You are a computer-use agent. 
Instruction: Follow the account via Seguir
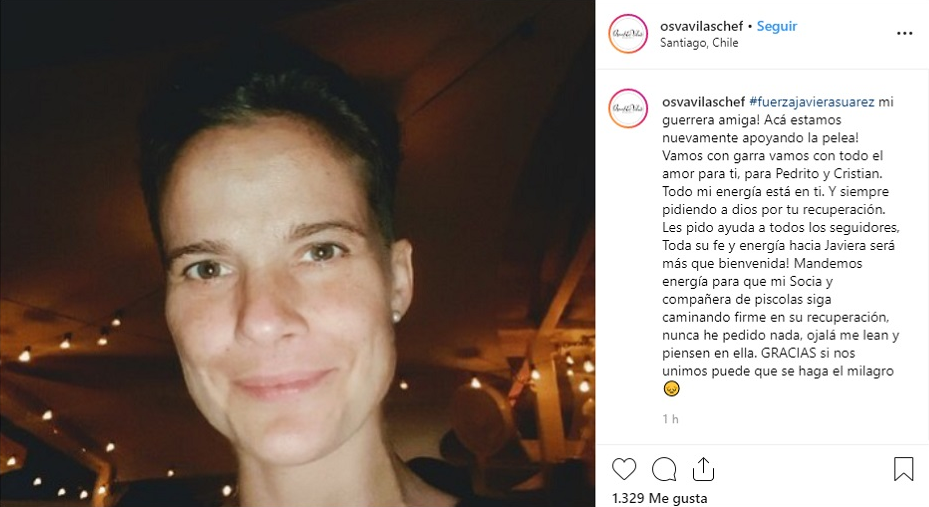[x=777, y=26]
